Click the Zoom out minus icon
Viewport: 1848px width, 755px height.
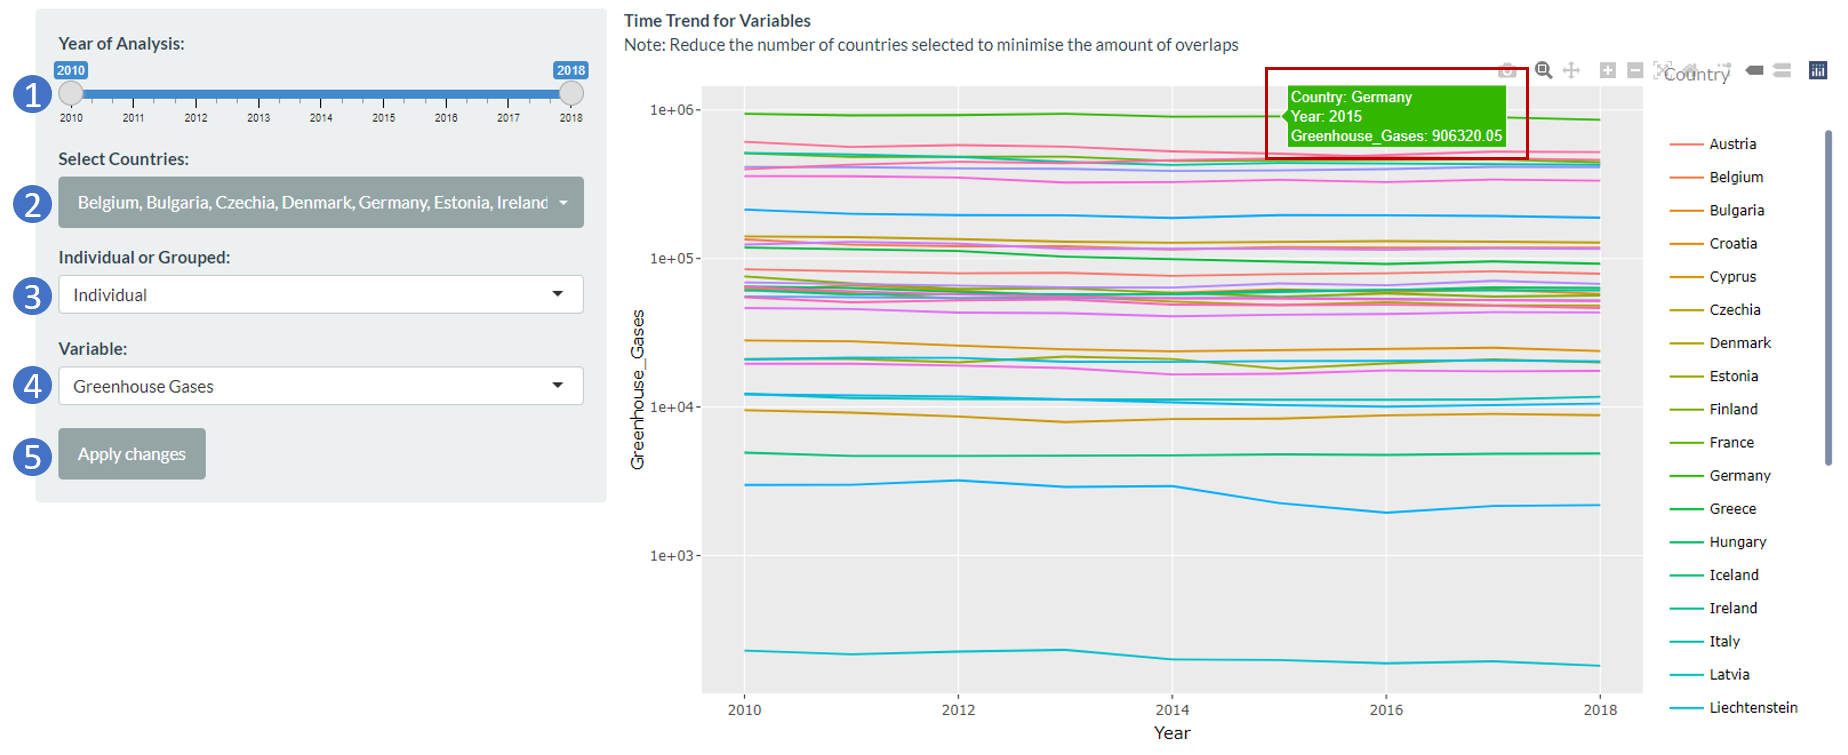pos(1635,70)
